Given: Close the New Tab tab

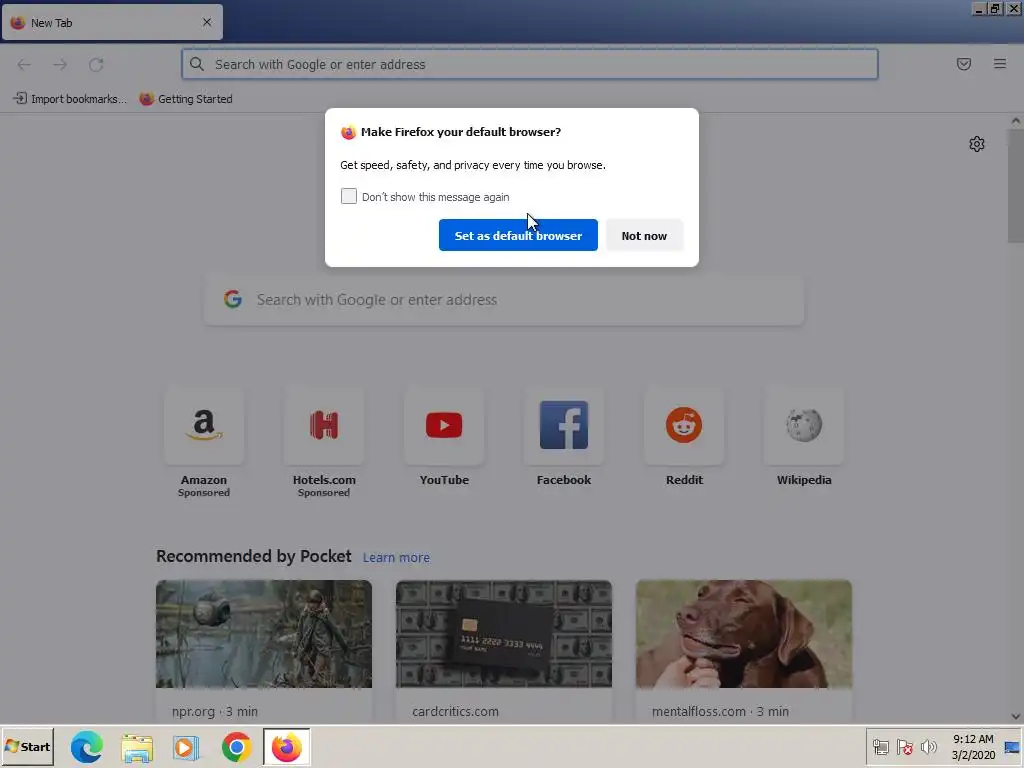Looking at the screenshot, I should coord(207,22).
